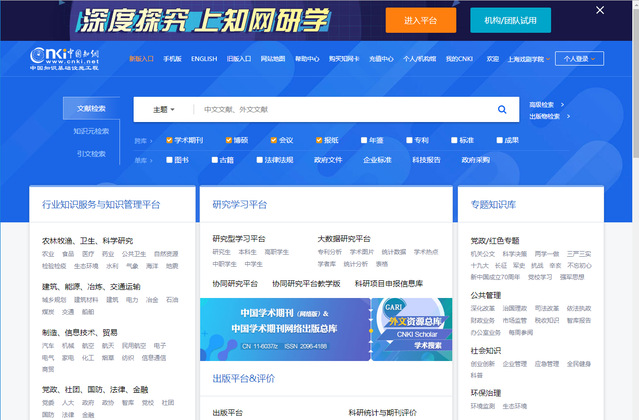Click the 深度探究 上知网研学 banner title
Screen dimensions: 639x420
click(203, 20)
